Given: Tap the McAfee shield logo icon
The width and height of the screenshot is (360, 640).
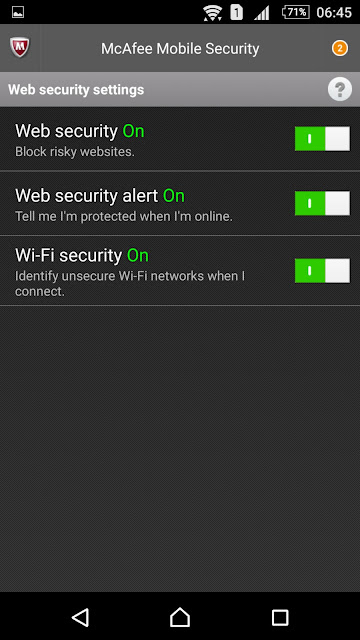Looking at the screenshot, I should point(20,48).
